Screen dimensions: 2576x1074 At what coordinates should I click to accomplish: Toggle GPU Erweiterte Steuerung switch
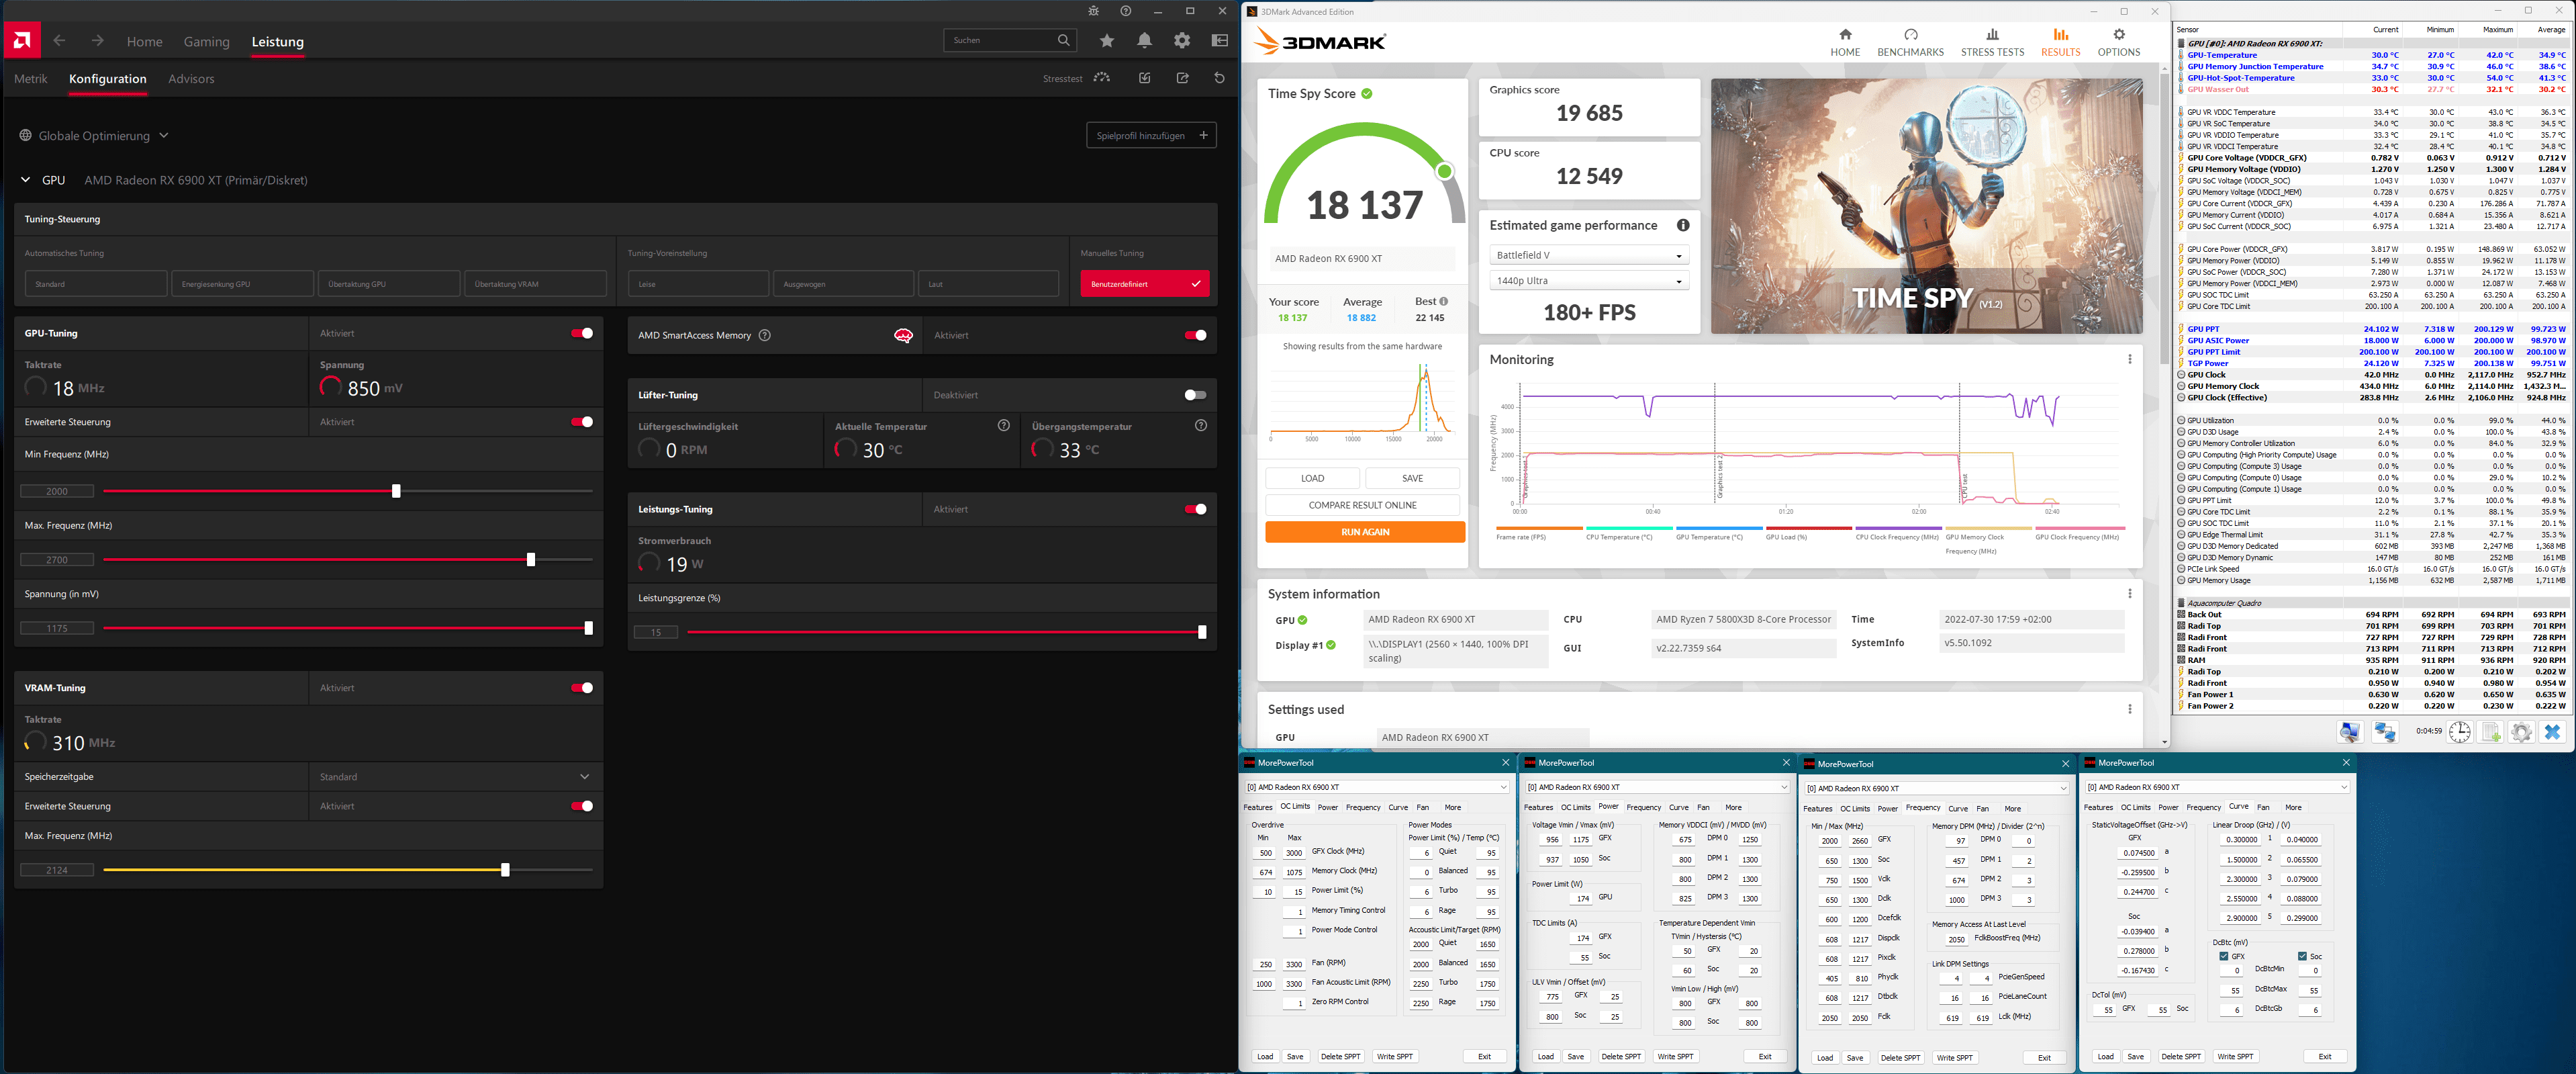coord(582,422)
